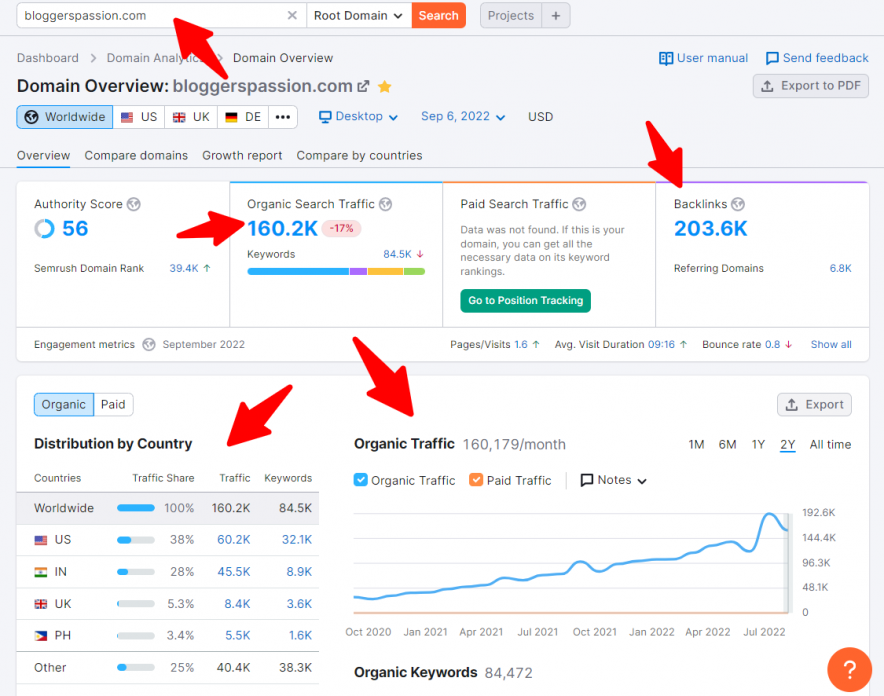Viewport: 884px width, 696px height.
Task: Open the Root Domain dropdown
Action: pyautogui.click(x=359, y=15)
